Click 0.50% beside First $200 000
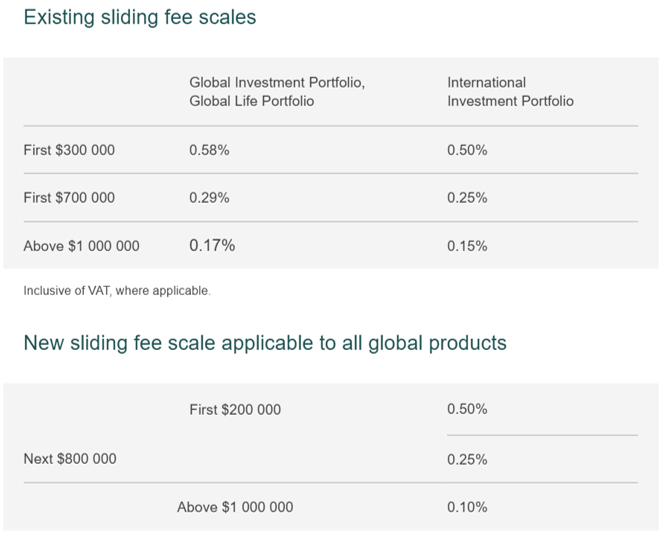This screenshot has height=544, width=672. (467, 409)
